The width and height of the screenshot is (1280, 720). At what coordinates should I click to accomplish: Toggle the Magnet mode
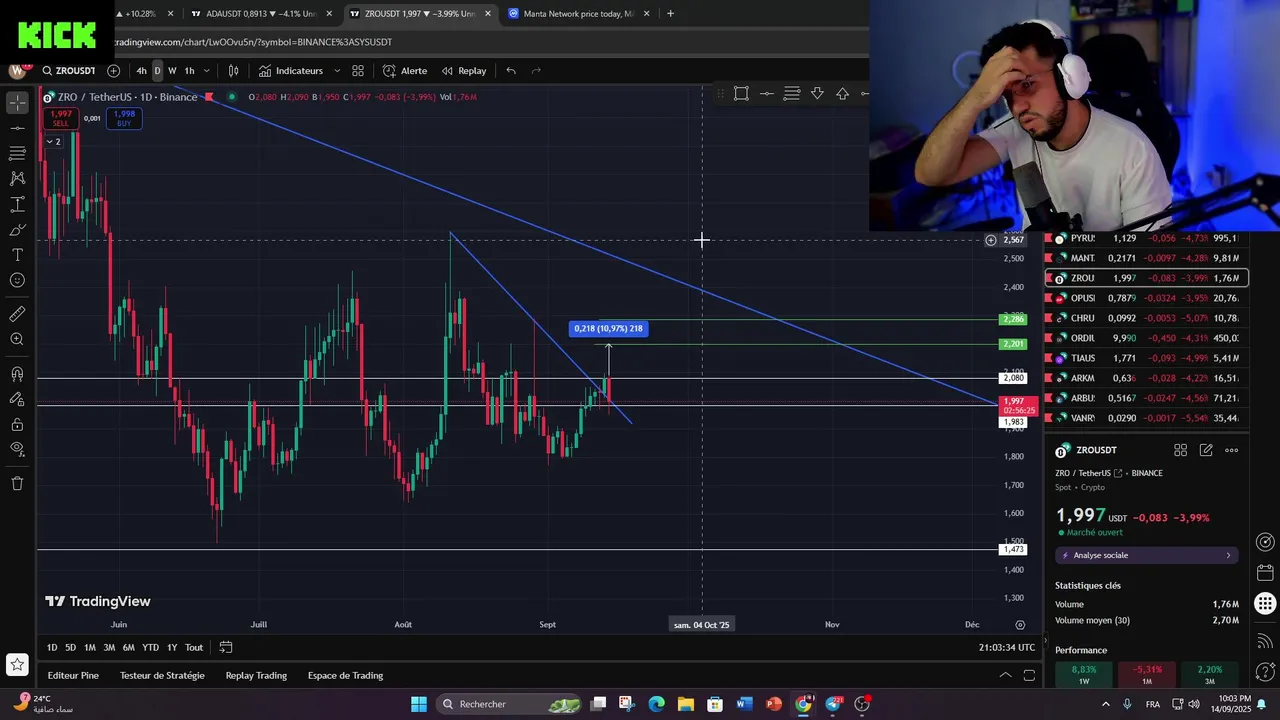pyautogui.click(x=17, y=374)
